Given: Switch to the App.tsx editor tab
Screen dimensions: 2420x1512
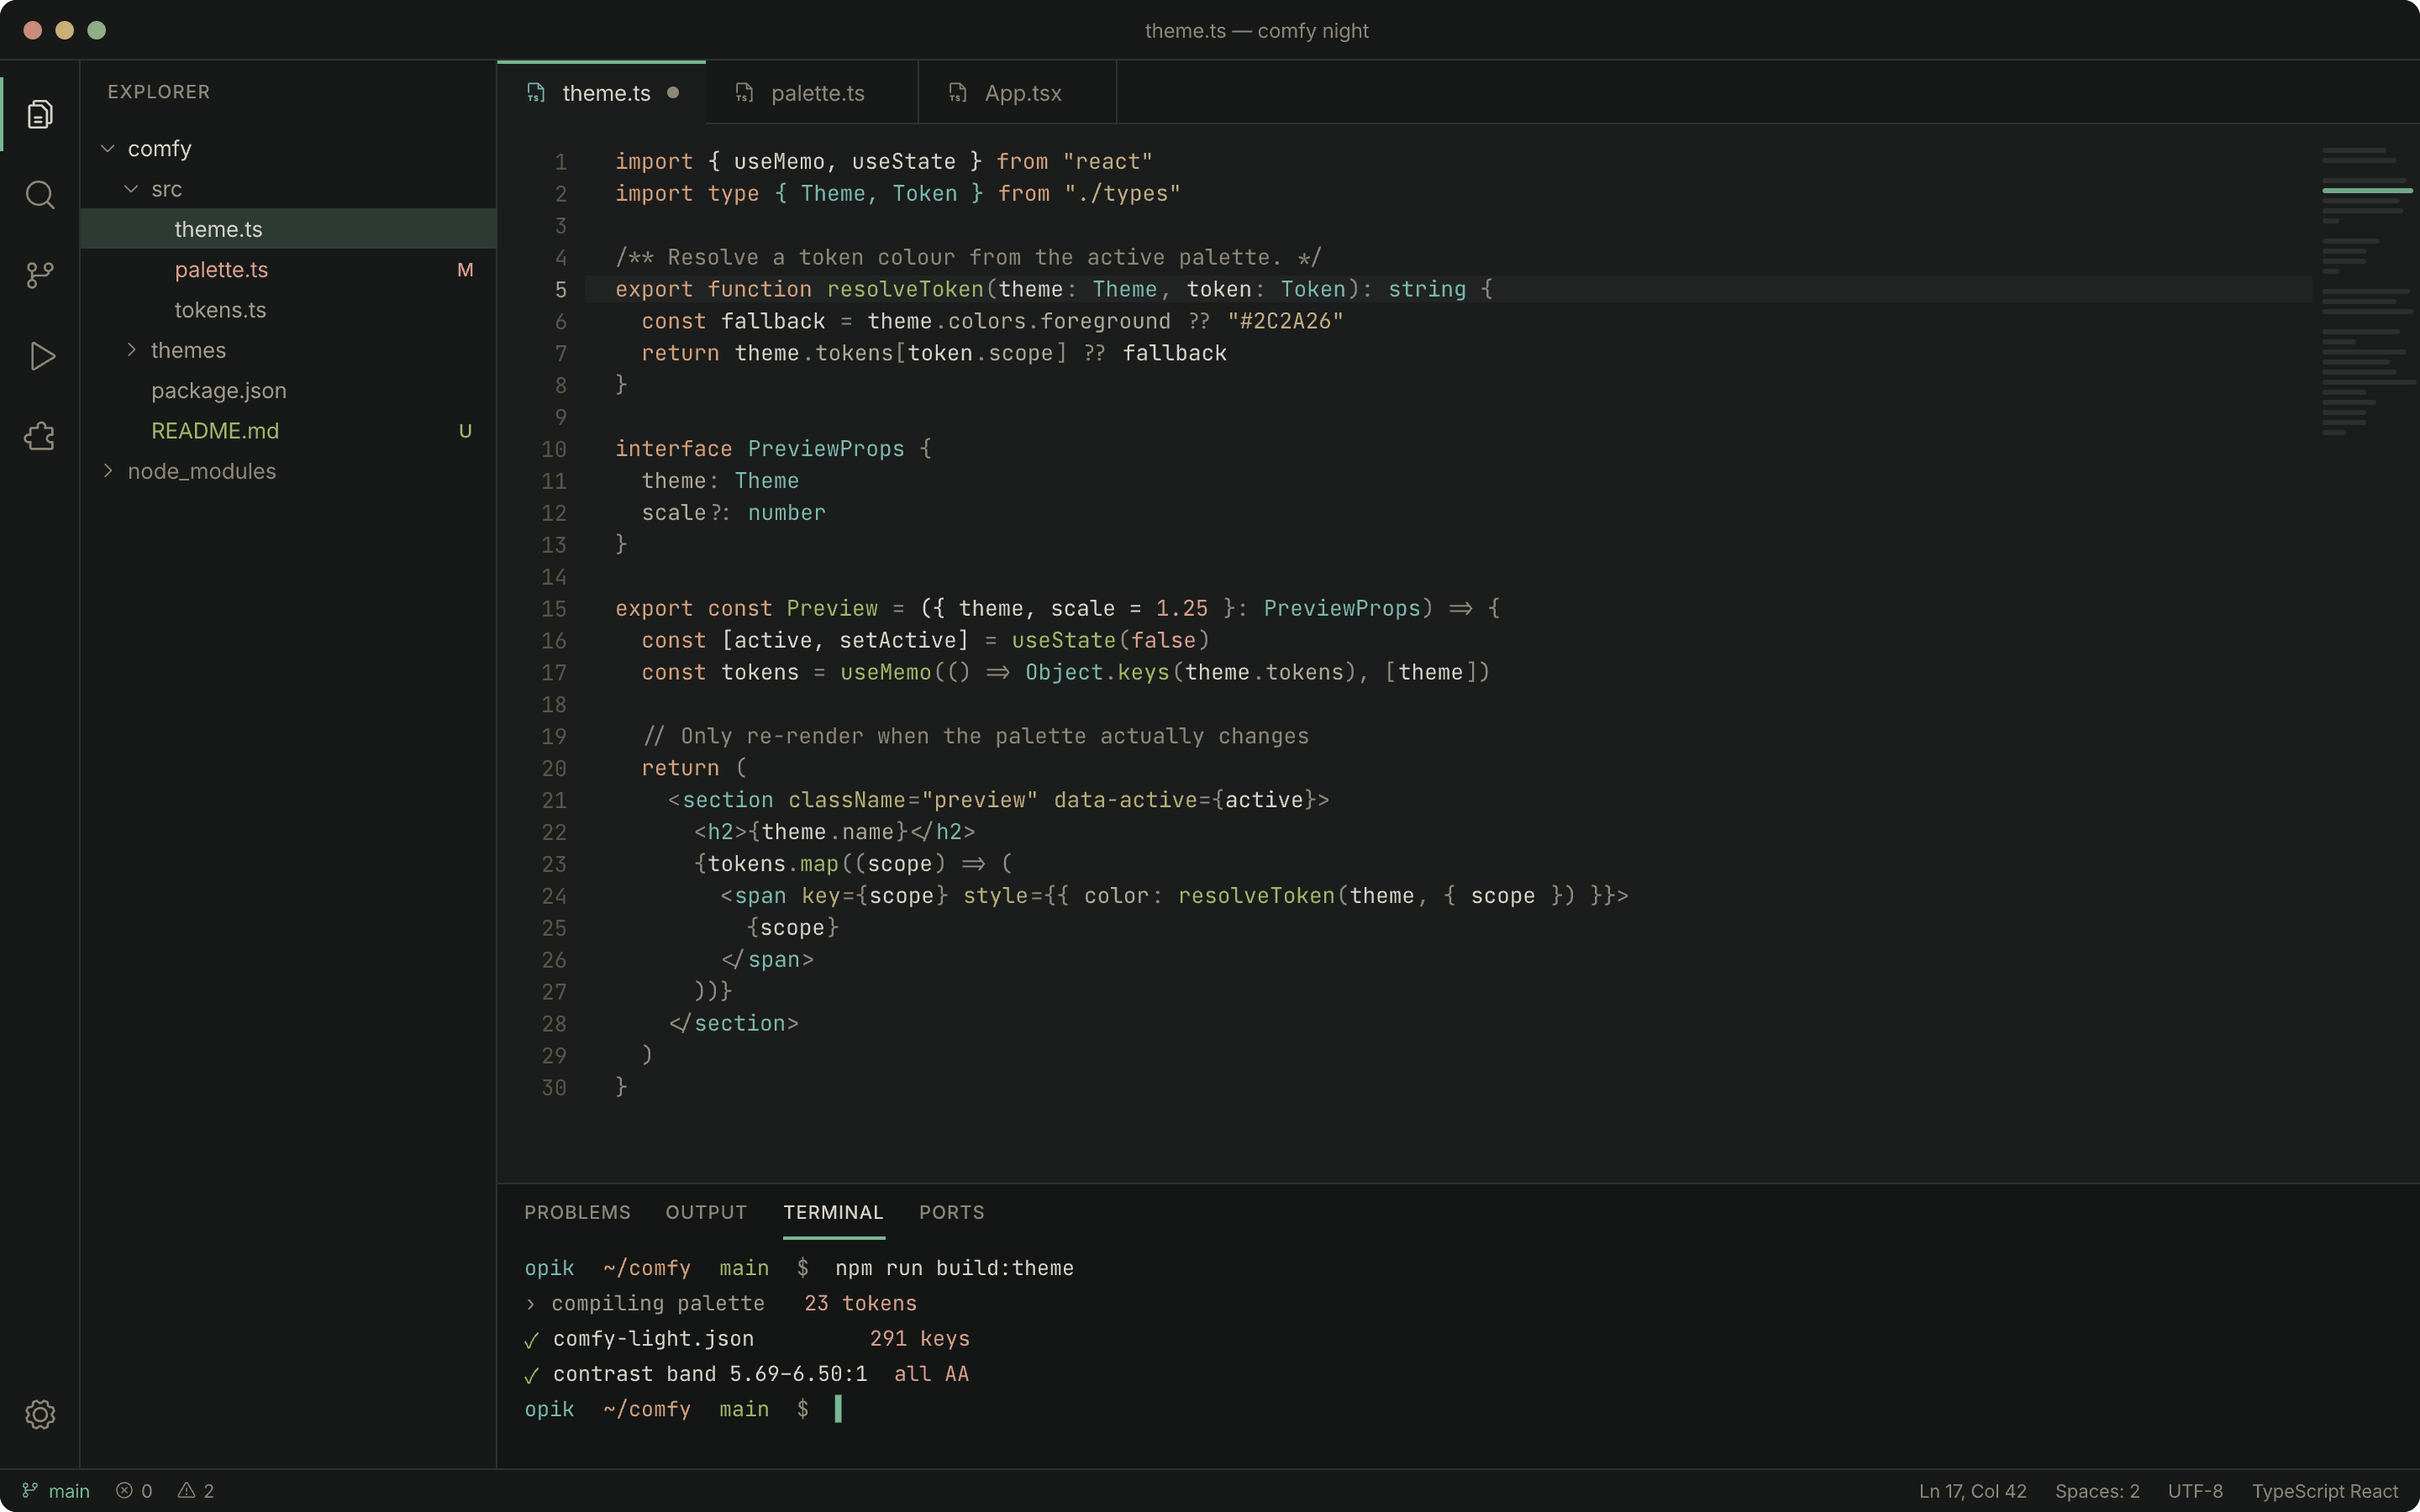Looking at the screenshot, I should 1018,93.
